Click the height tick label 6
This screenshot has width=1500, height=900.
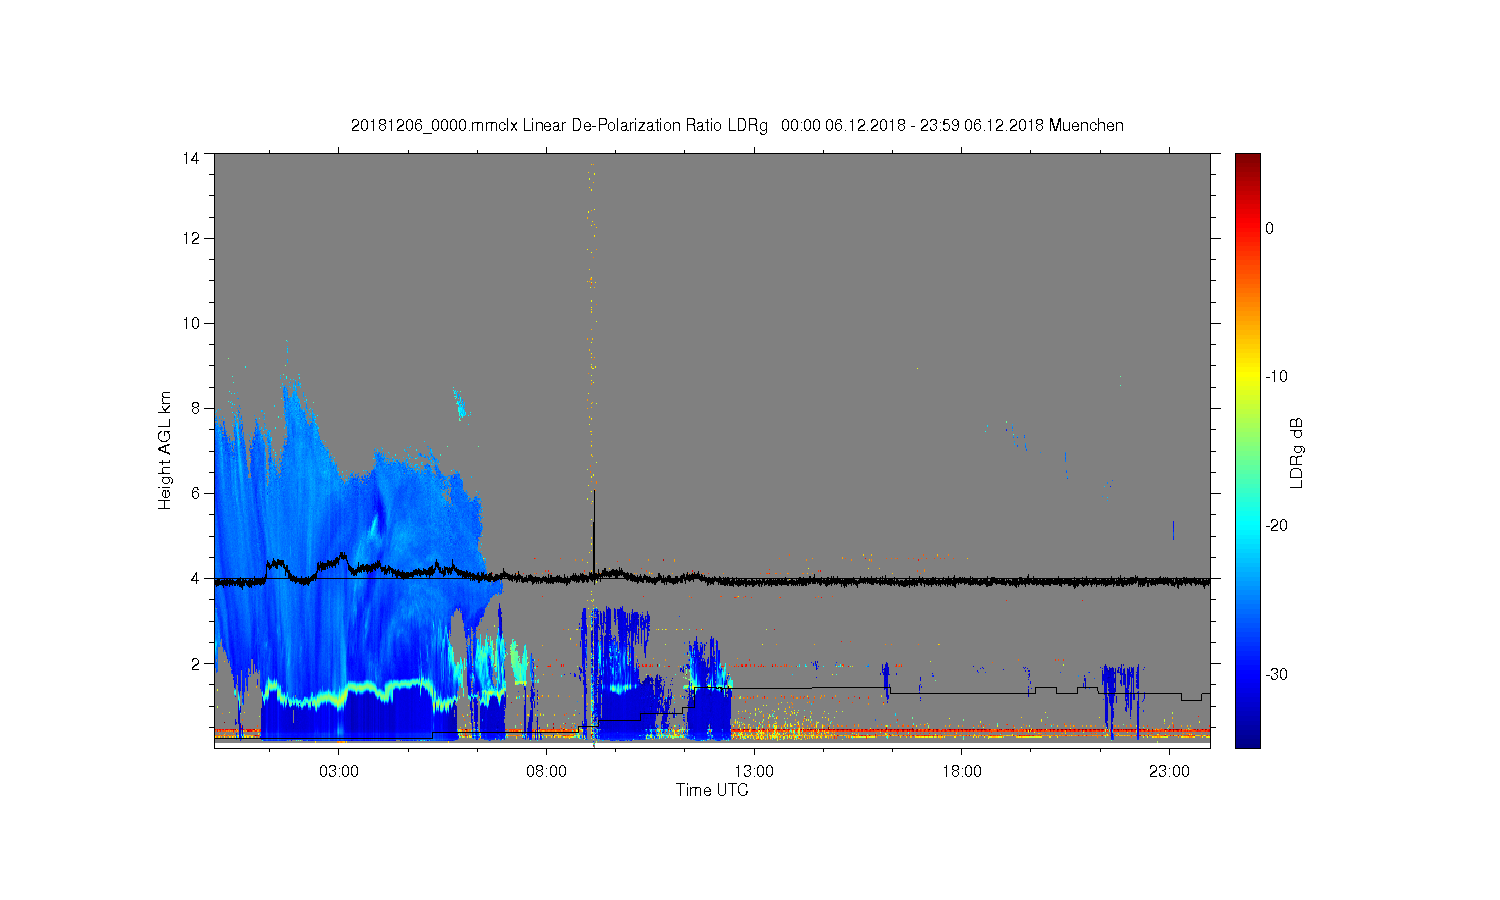pos(195,493)
